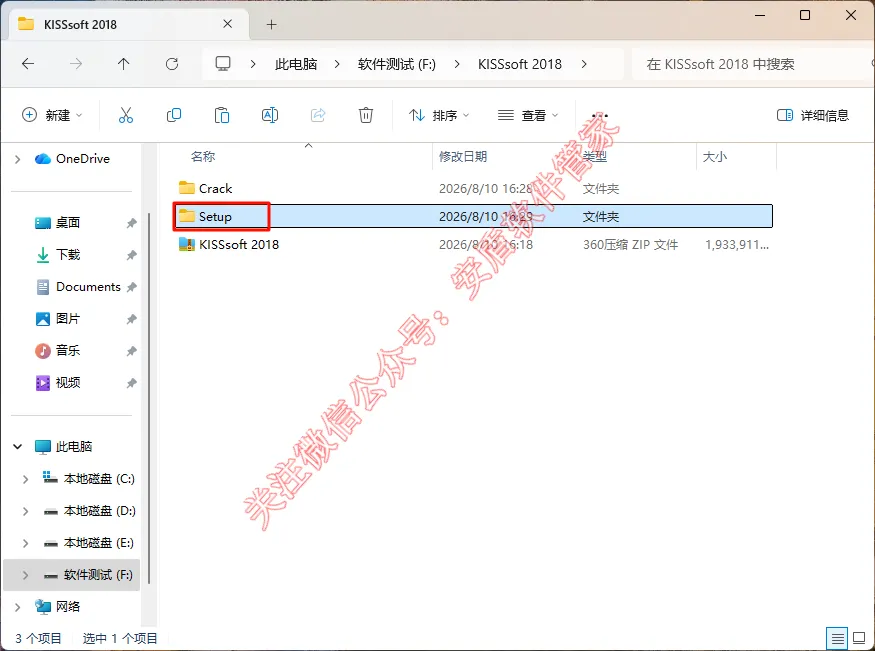This screenshot has width=875, height=651.
Task: Click the KISSsoft 2018 tab title
Action: (x=80, y=25)
